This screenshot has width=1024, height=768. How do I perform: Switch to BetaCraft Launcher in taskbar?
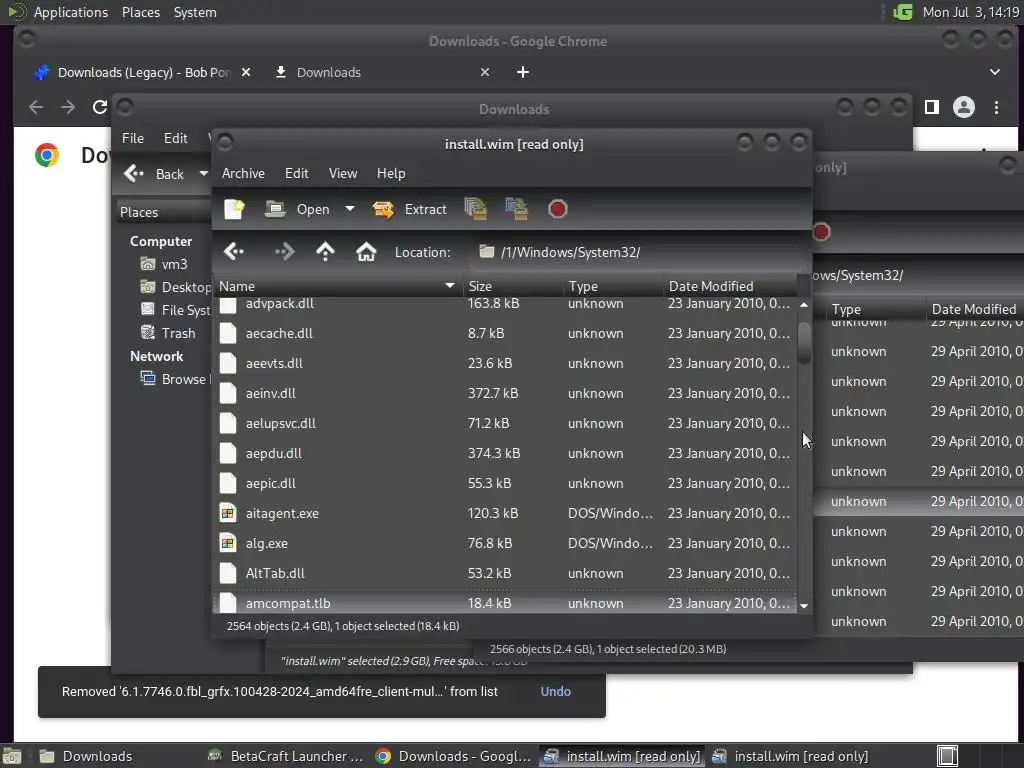click(285, 756)
